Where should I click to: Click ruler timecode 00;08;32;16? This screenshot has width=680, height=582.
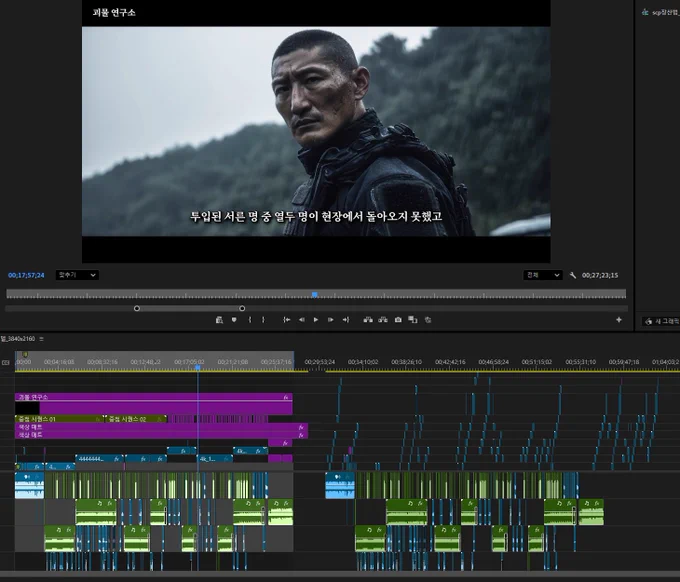click(x=102, y=362)
